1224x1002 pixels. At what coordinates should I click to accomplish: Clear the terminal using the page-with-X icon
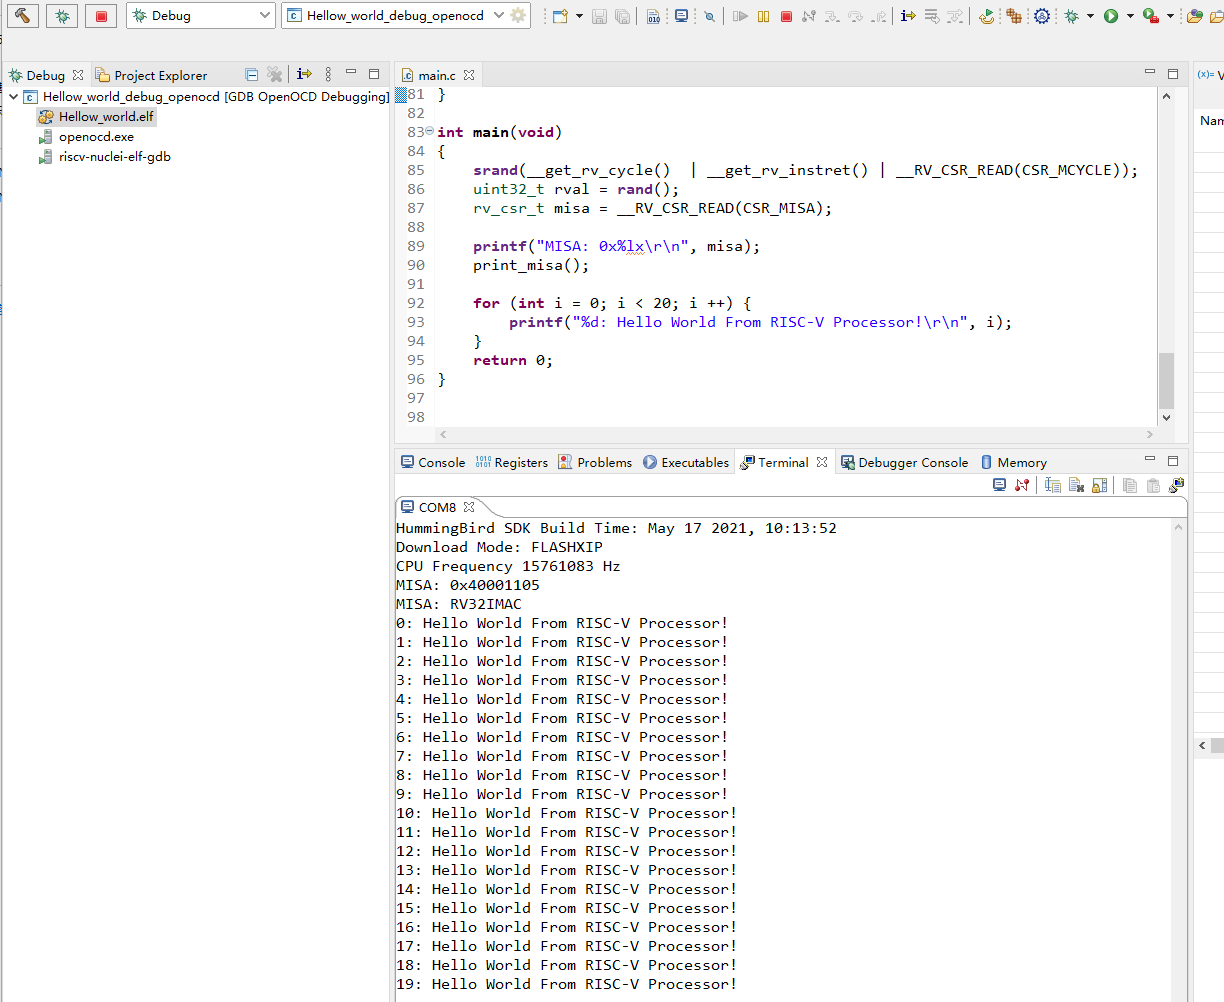coord(1076,485)
